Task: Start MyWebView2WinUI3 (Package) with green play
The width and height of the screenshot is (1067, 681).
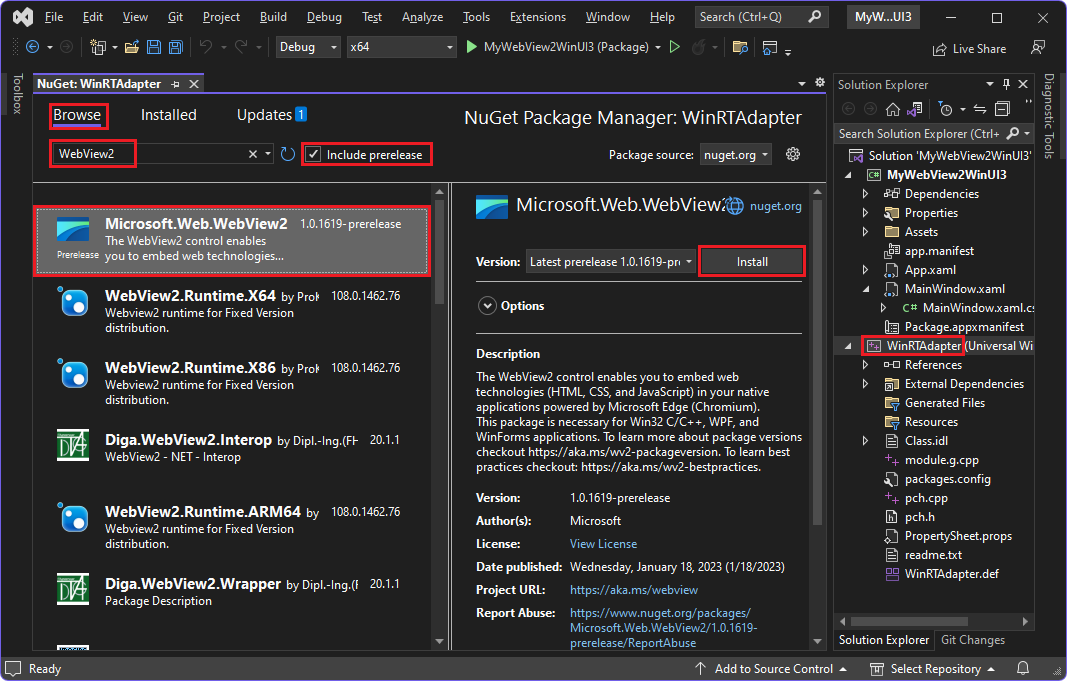Action: (x=473, y=47)
